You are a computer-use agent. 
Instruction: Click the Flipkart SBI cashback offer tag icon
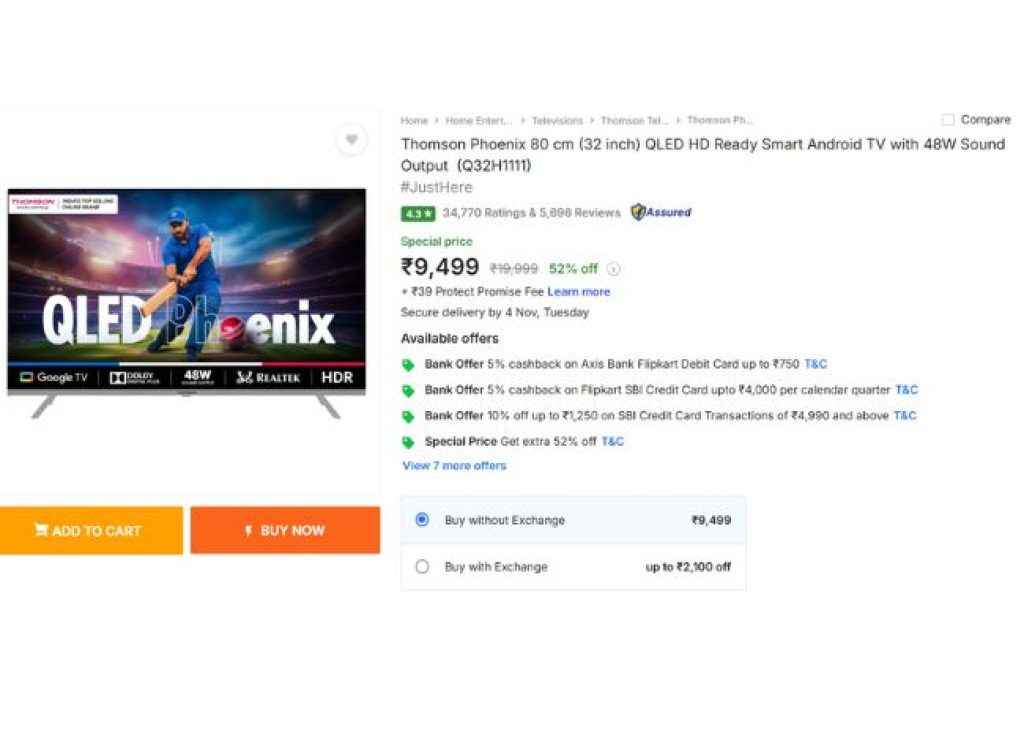tap(408, 391)
